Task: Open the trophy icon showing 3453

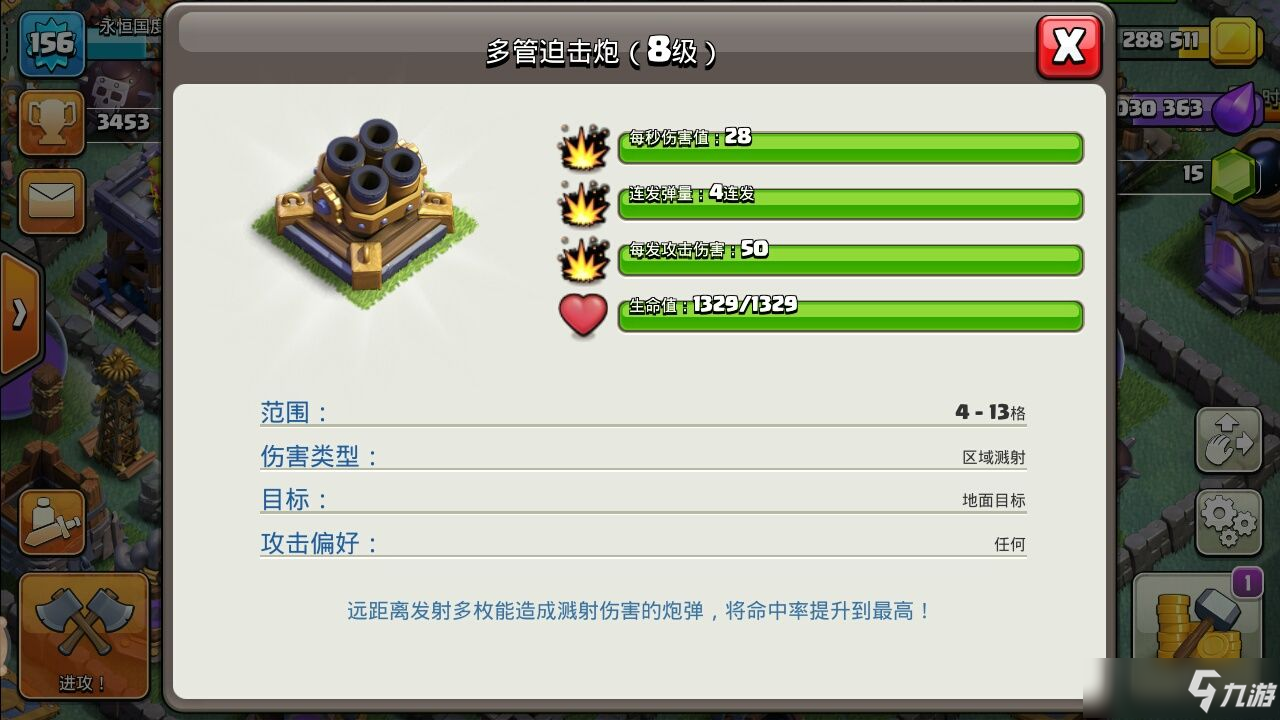Action: [50, 122]
